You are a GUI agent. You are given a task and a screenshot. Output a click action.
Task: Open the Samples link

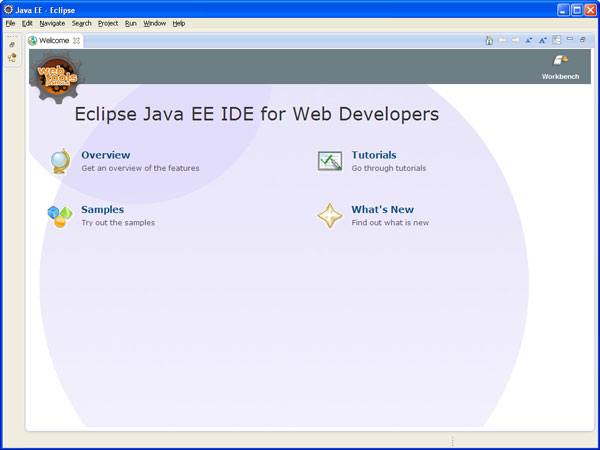(x=103, y=209)
